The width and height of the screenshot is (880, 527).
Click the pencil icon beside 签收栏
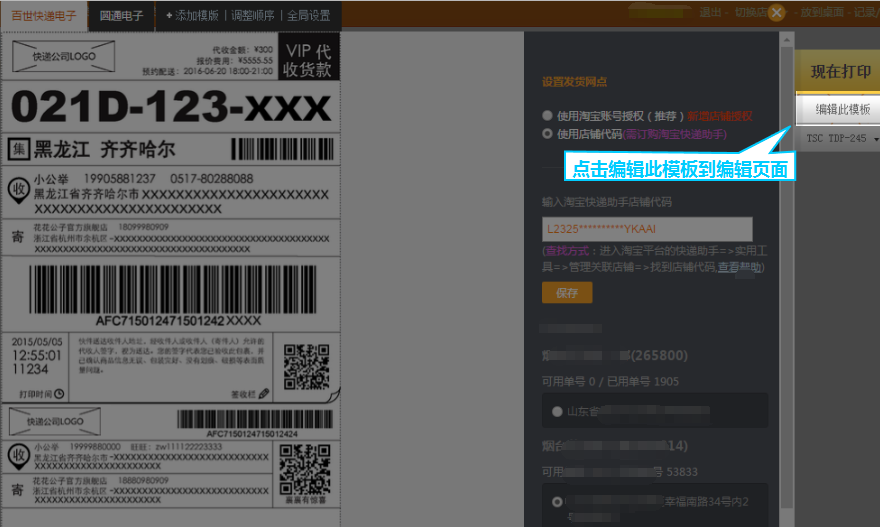[264, 394]
